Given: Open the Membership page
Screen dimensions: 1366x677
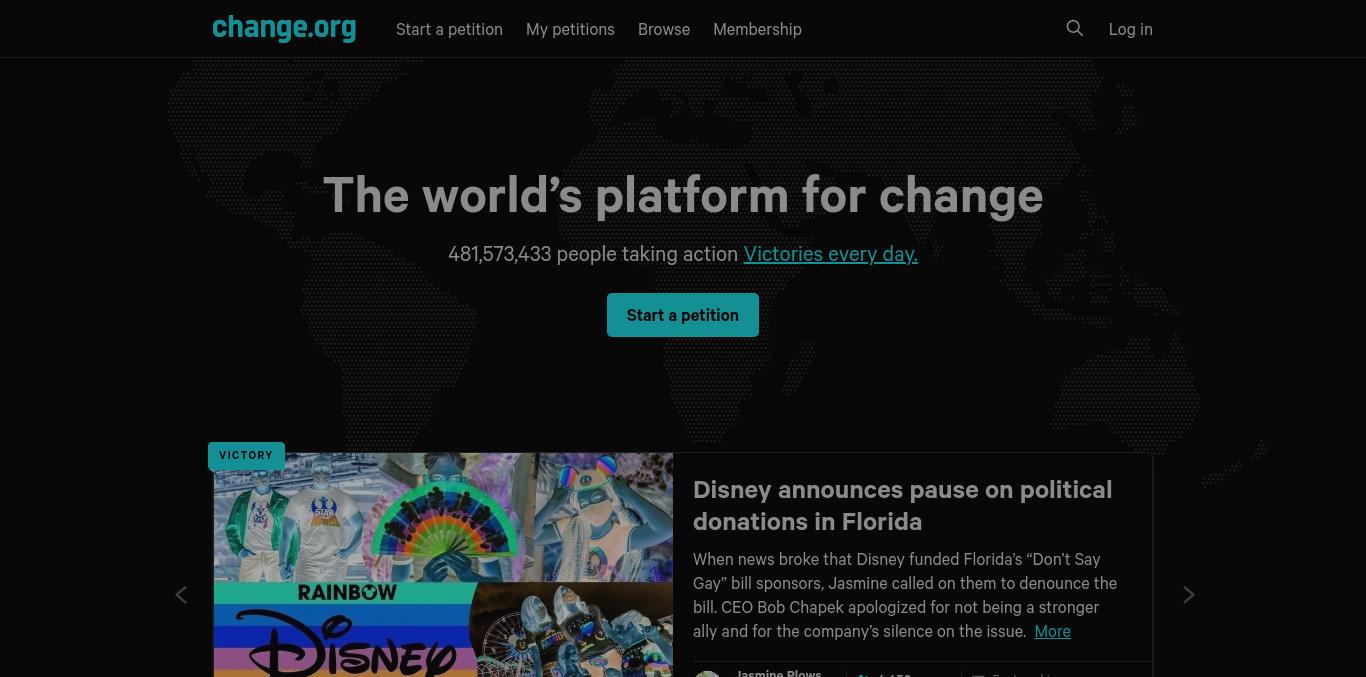Looking at the screenshot, I should click(x=757, y=29).
